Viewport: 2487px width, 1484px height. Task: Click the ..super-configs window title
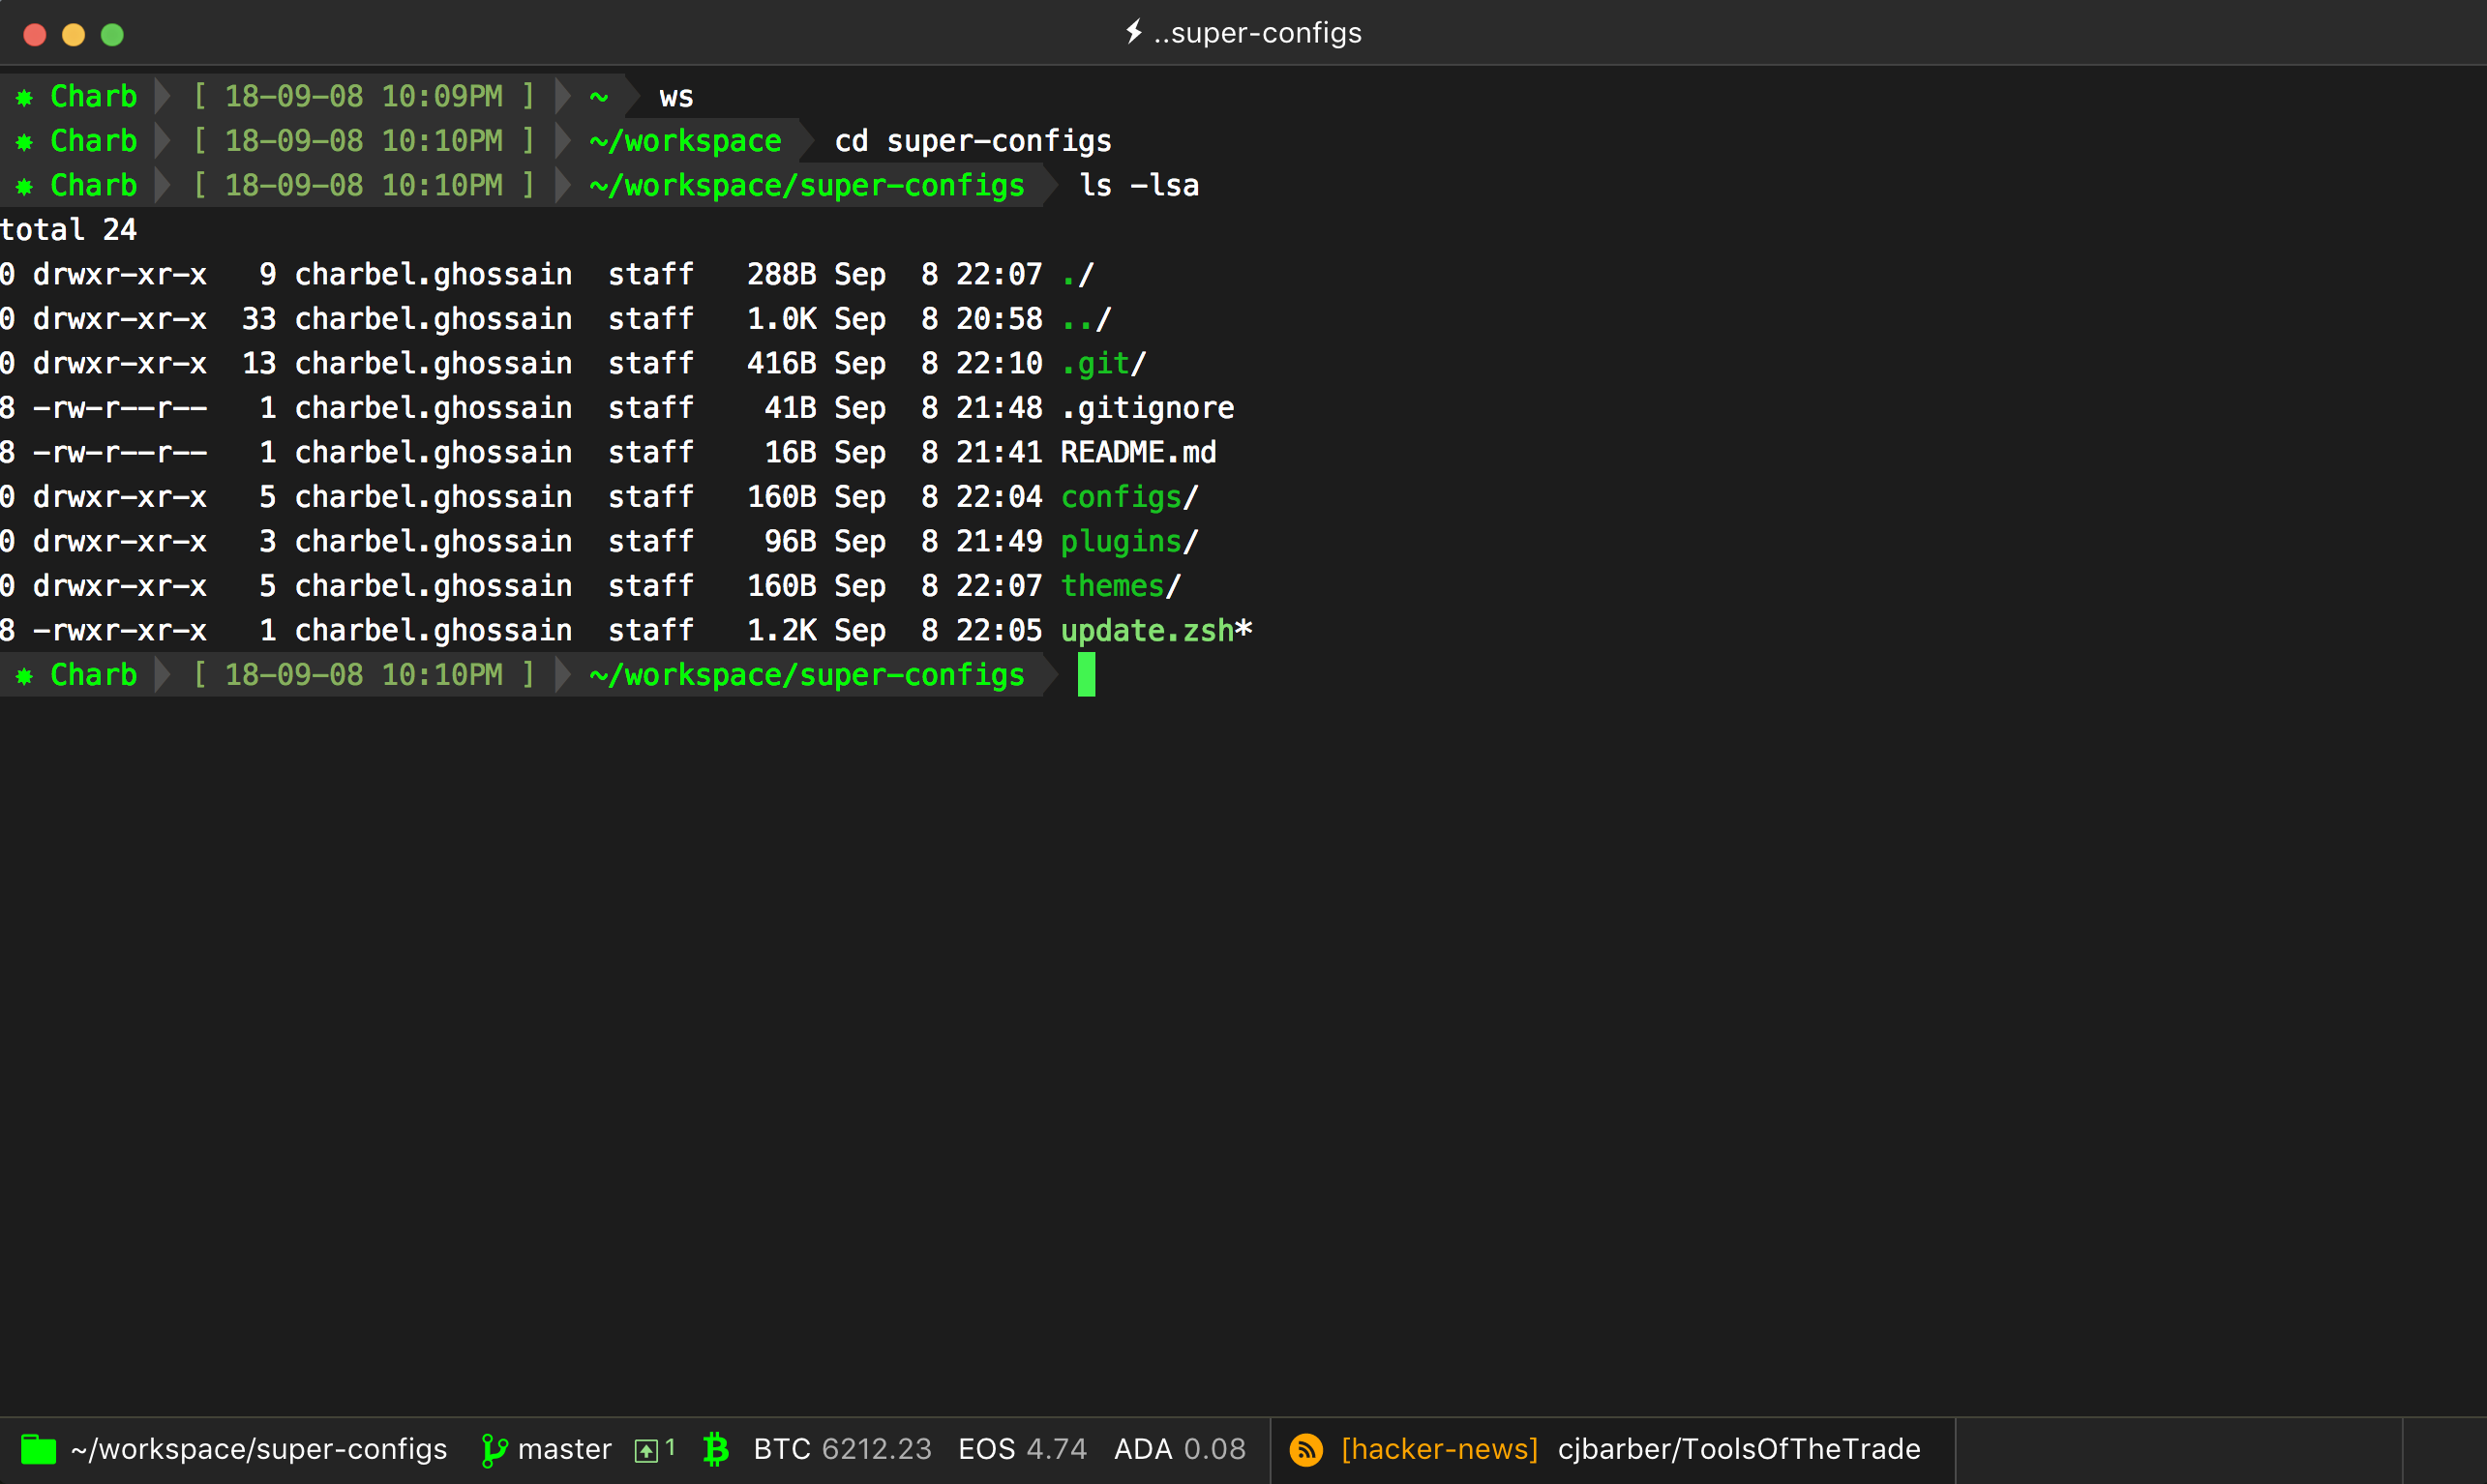tap(1257, 33)
